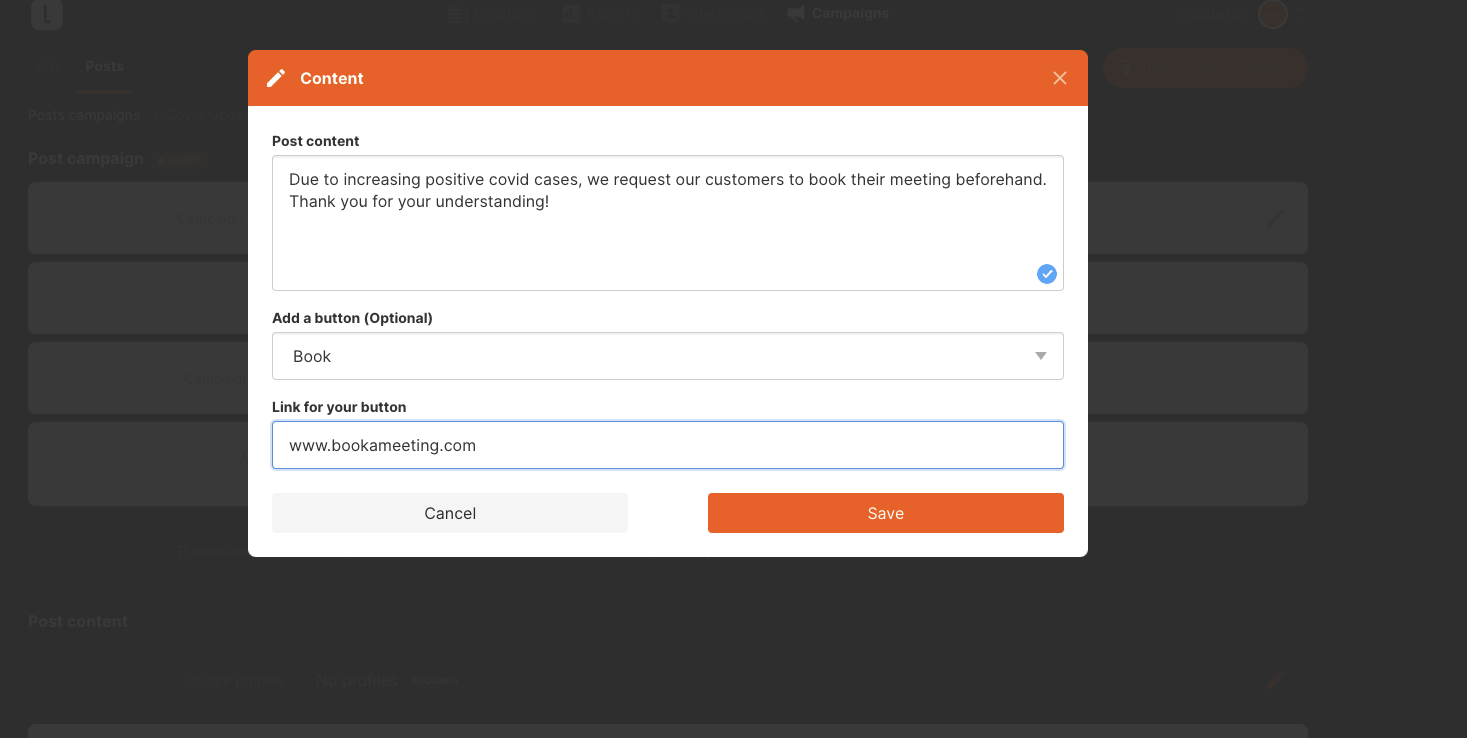Click the edit pencil on first campaign row
1467x738 pixels.
click(x=1275, y=218)
